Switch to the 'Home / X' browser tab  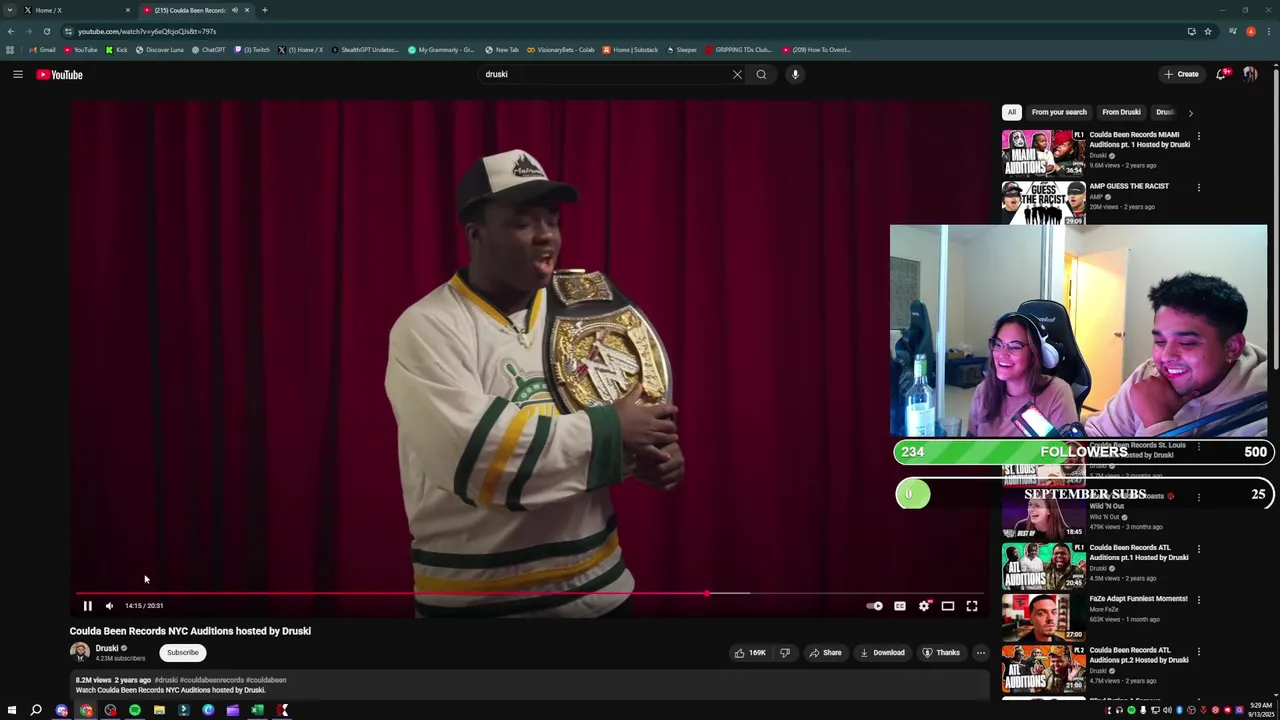pos(75,10)
